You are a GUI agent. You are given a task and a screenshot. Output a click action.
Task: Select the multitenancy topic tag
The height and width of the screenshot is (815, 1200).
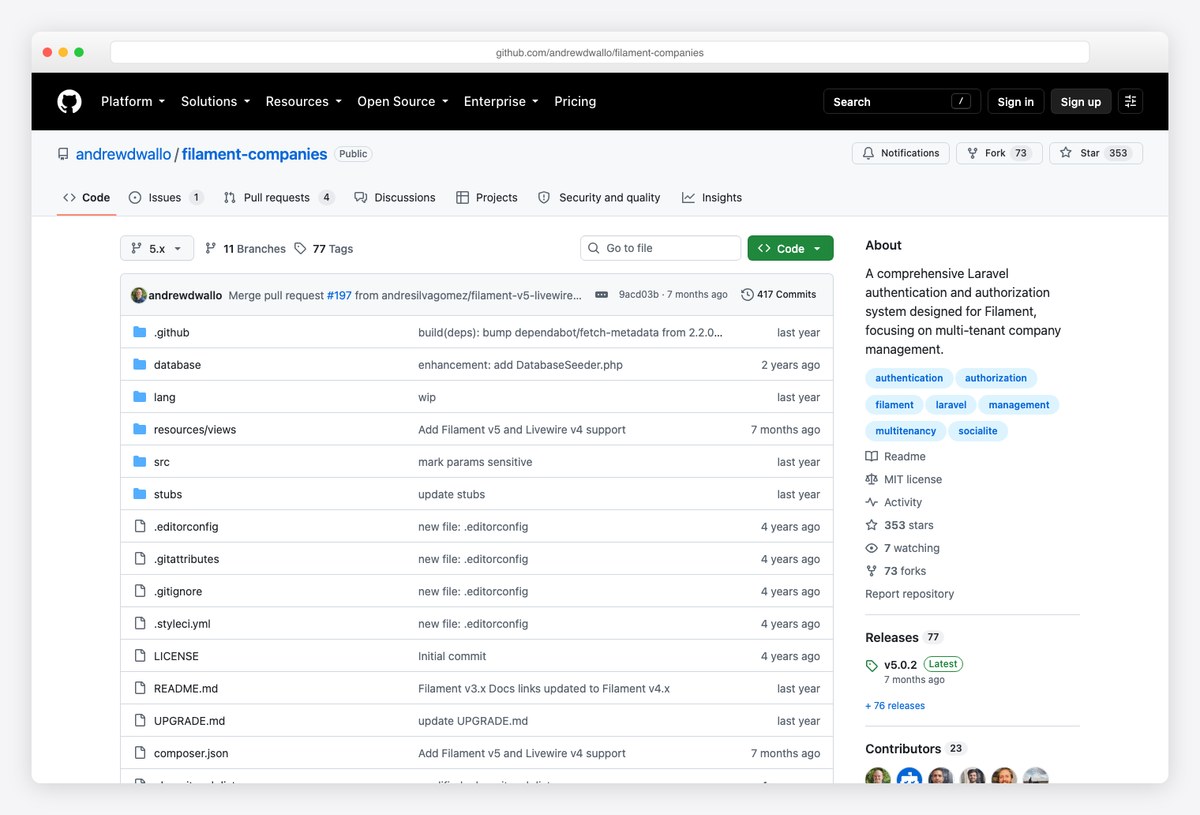pos(906,431)
